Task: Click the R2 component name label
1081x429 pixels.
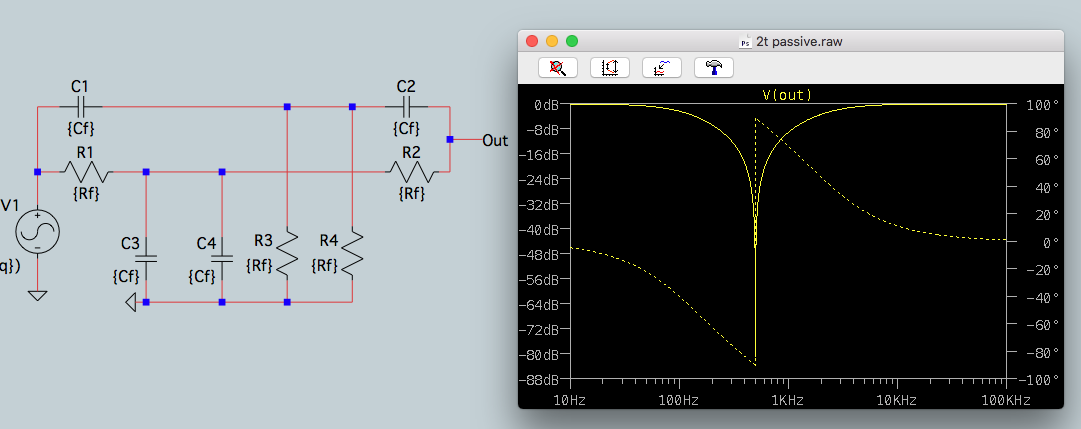Action: (411, 152)
